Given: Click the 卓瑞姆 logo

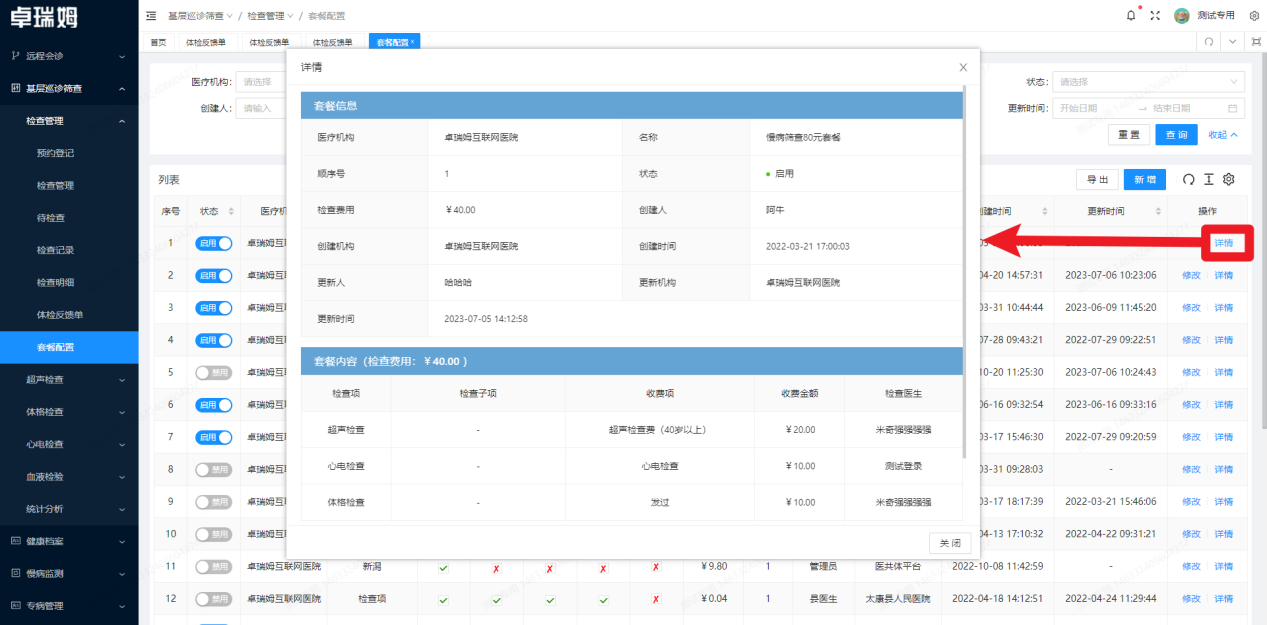Looking at the screenshot, I should point(44,17).
